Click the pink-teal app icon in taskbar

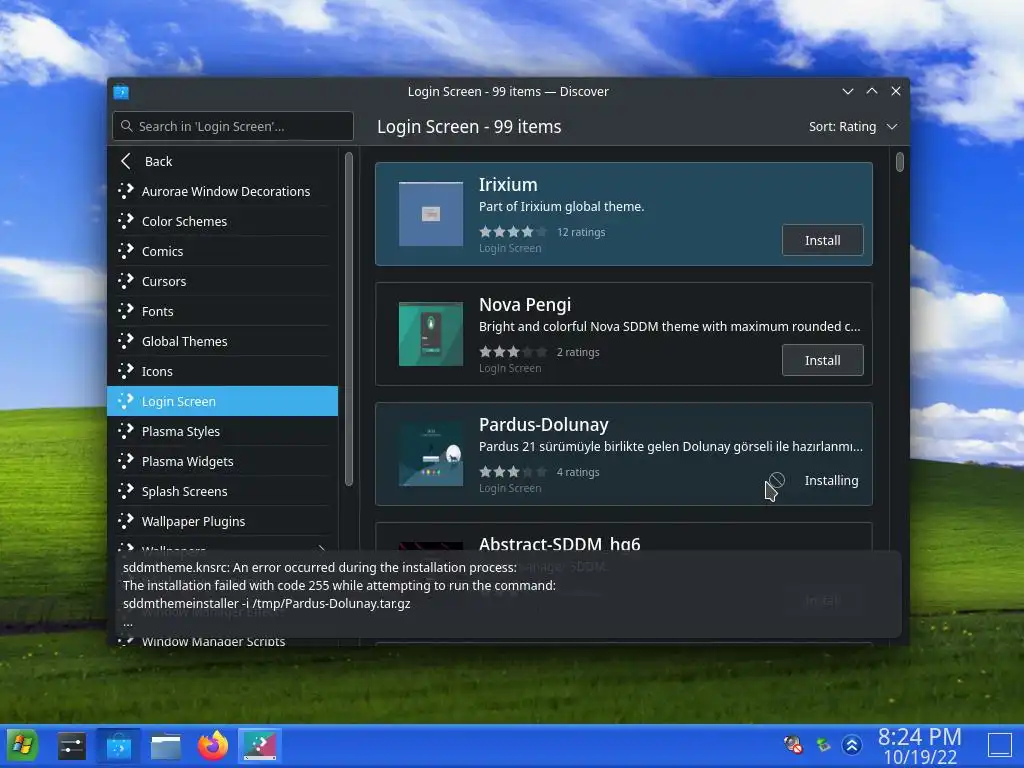260,746
